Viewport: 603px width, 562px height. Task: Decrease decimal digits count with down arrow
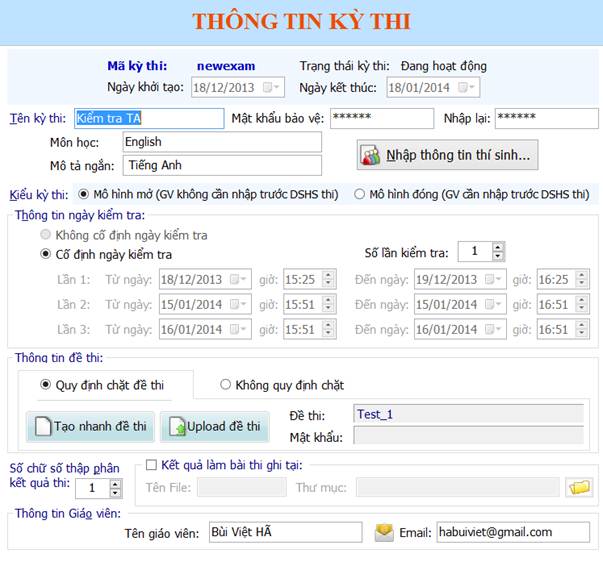[115, 492]
